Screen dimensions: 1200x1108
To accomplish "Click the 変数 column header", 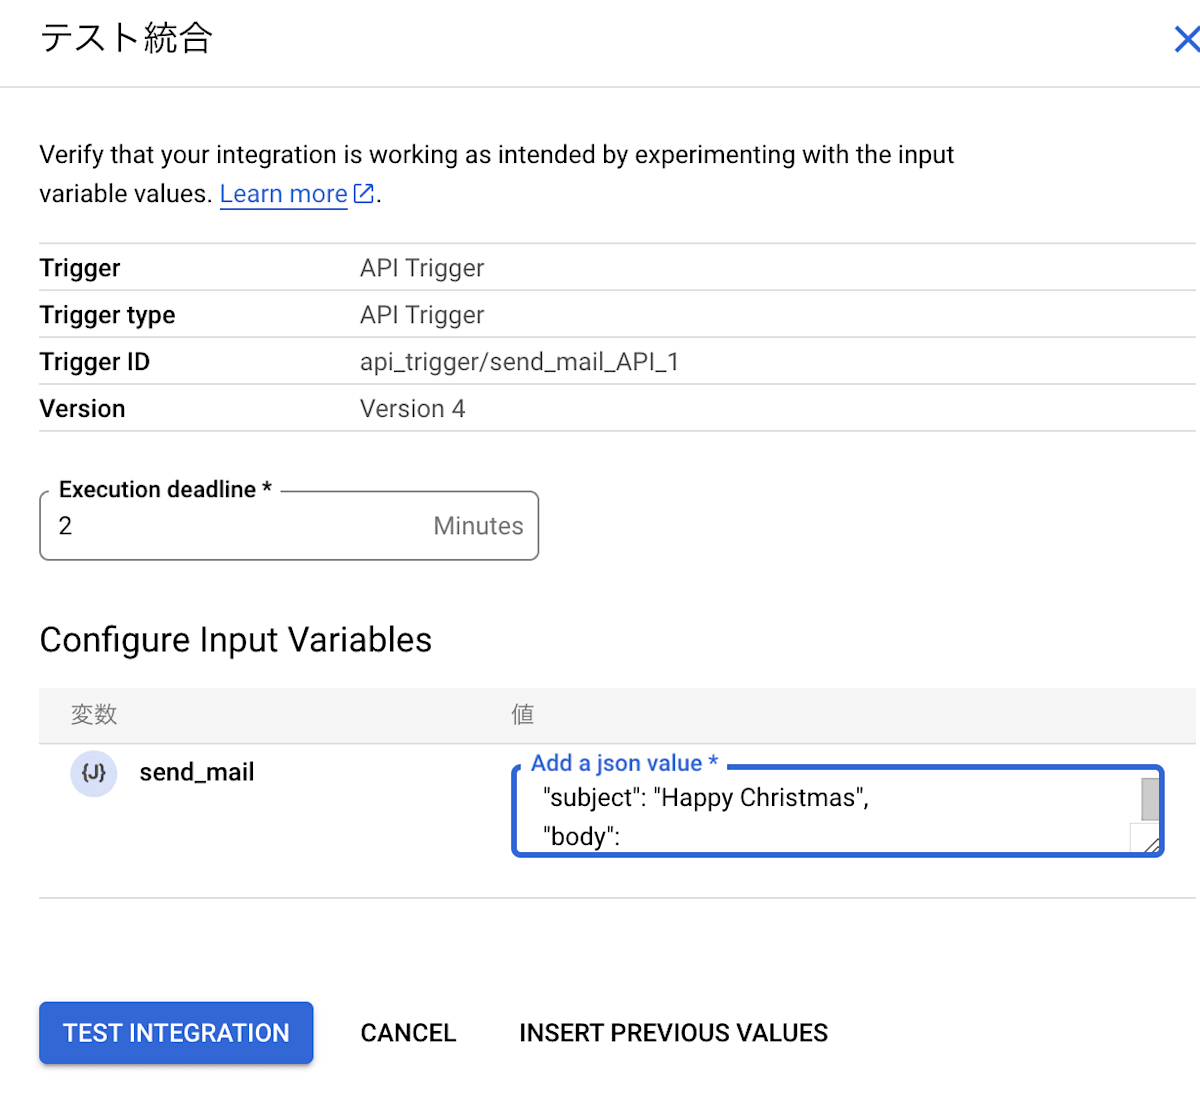I will point(94,714).
